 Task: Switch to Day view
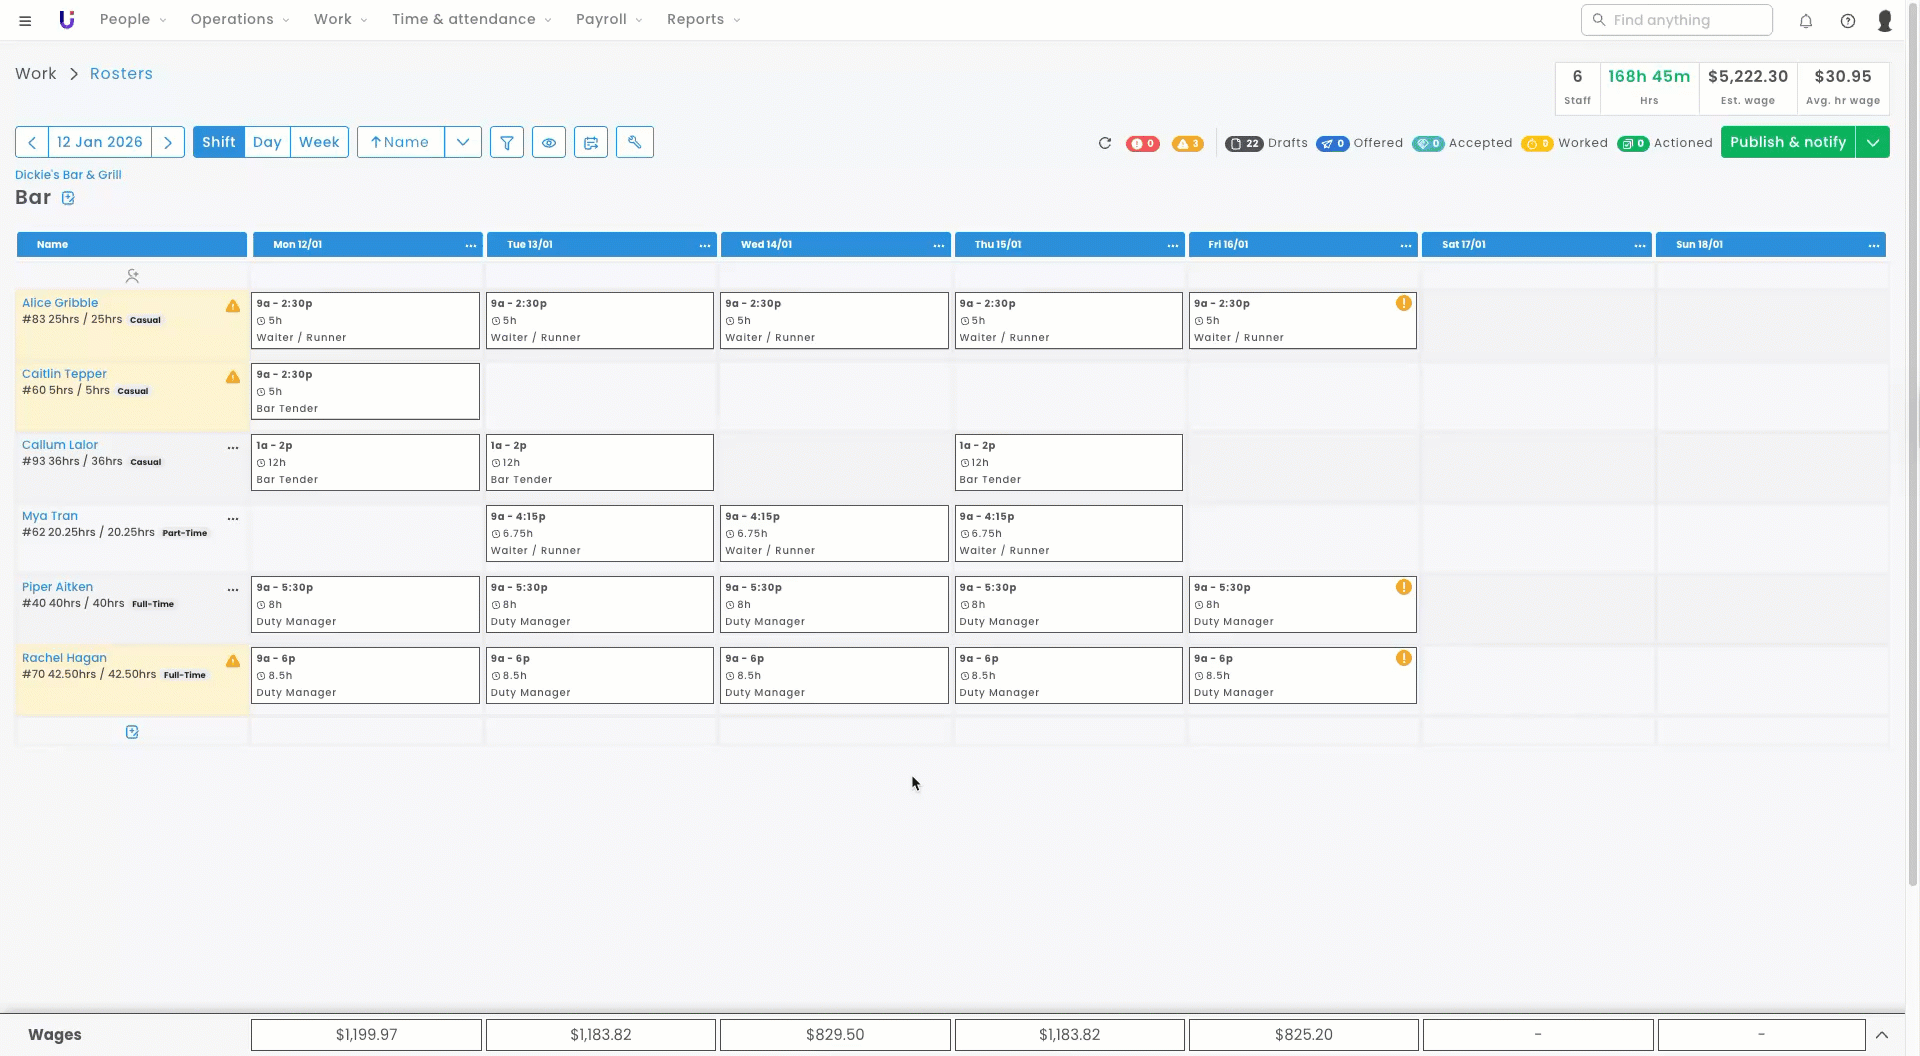coord(267,142)
